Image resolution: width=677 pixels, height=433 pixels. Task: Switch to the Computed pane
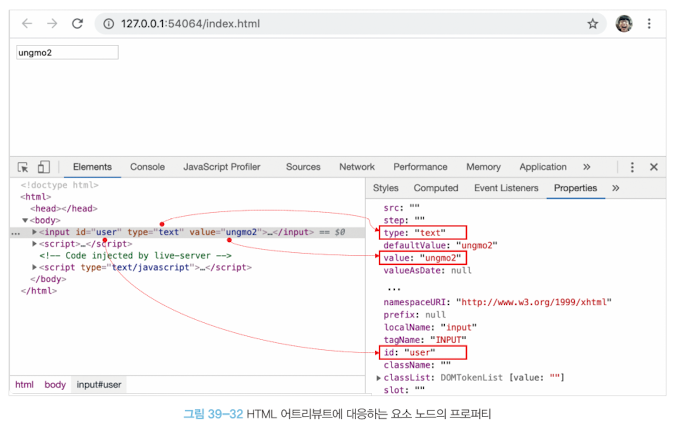(436, 188)
